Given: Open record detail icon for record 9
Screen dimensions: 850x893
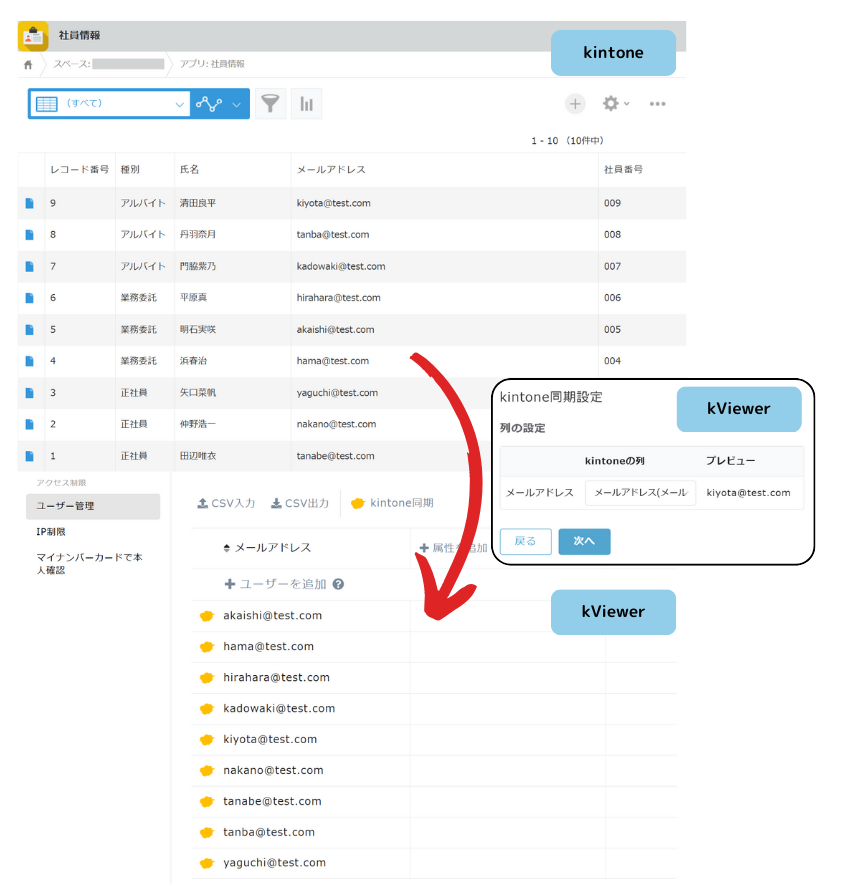Looking at the screenshot, I should click(30, 203).
